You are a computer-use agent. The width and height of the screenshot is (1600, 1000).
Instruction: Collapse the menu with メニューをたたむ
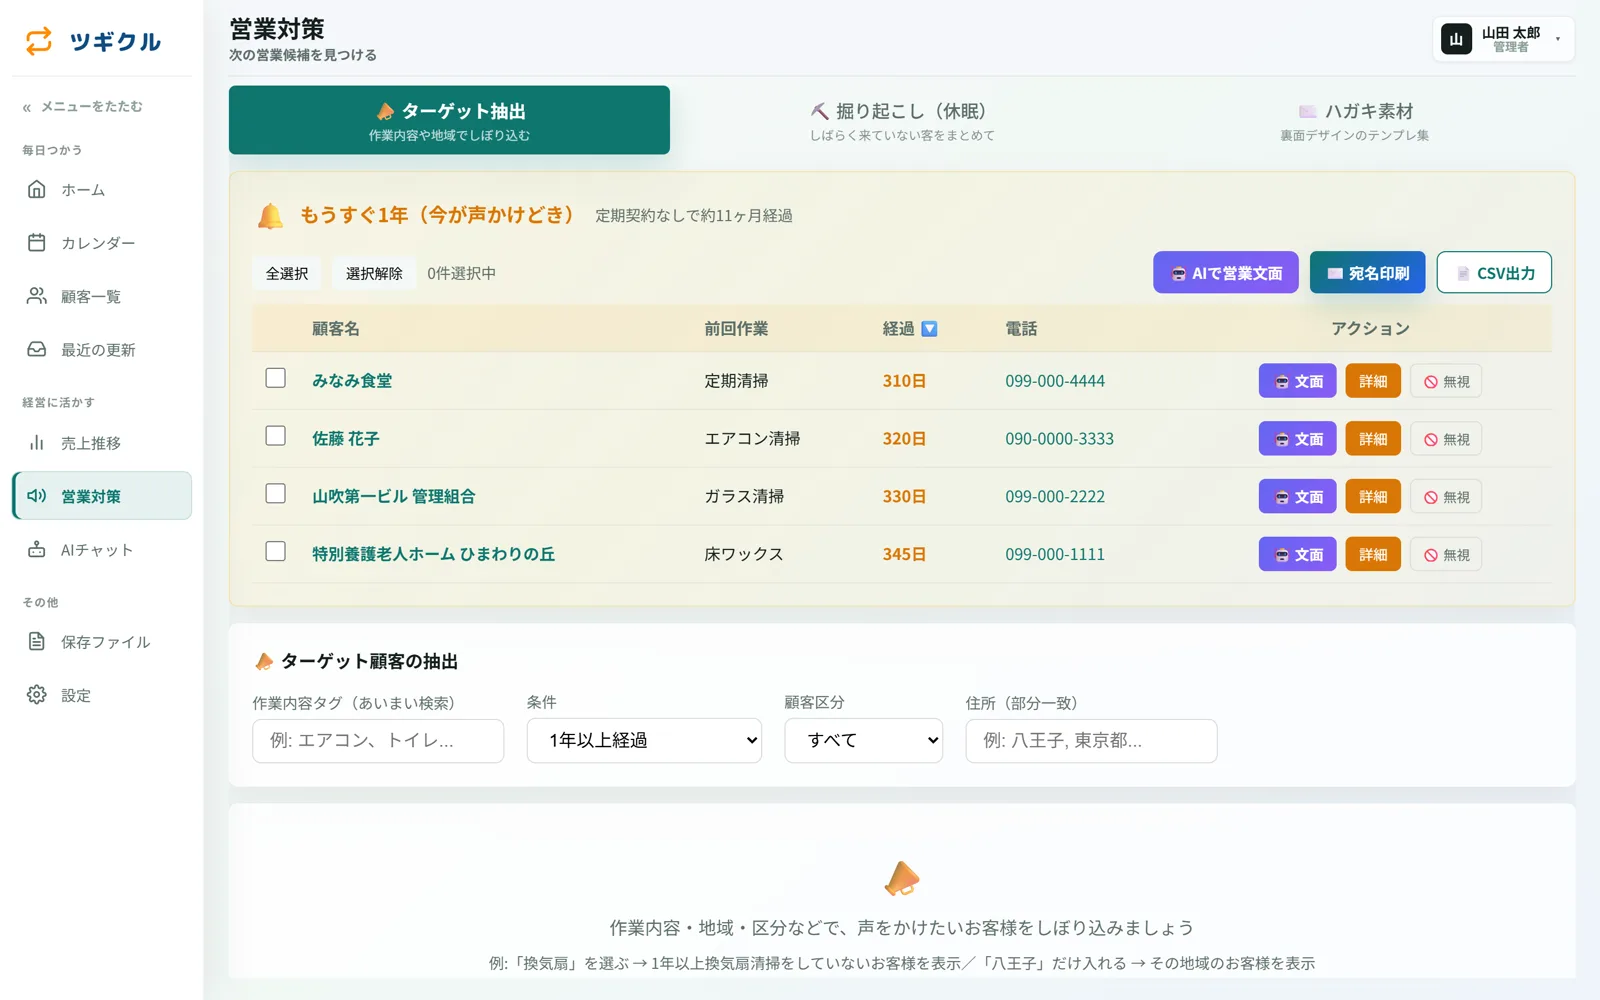click(83, 106)
